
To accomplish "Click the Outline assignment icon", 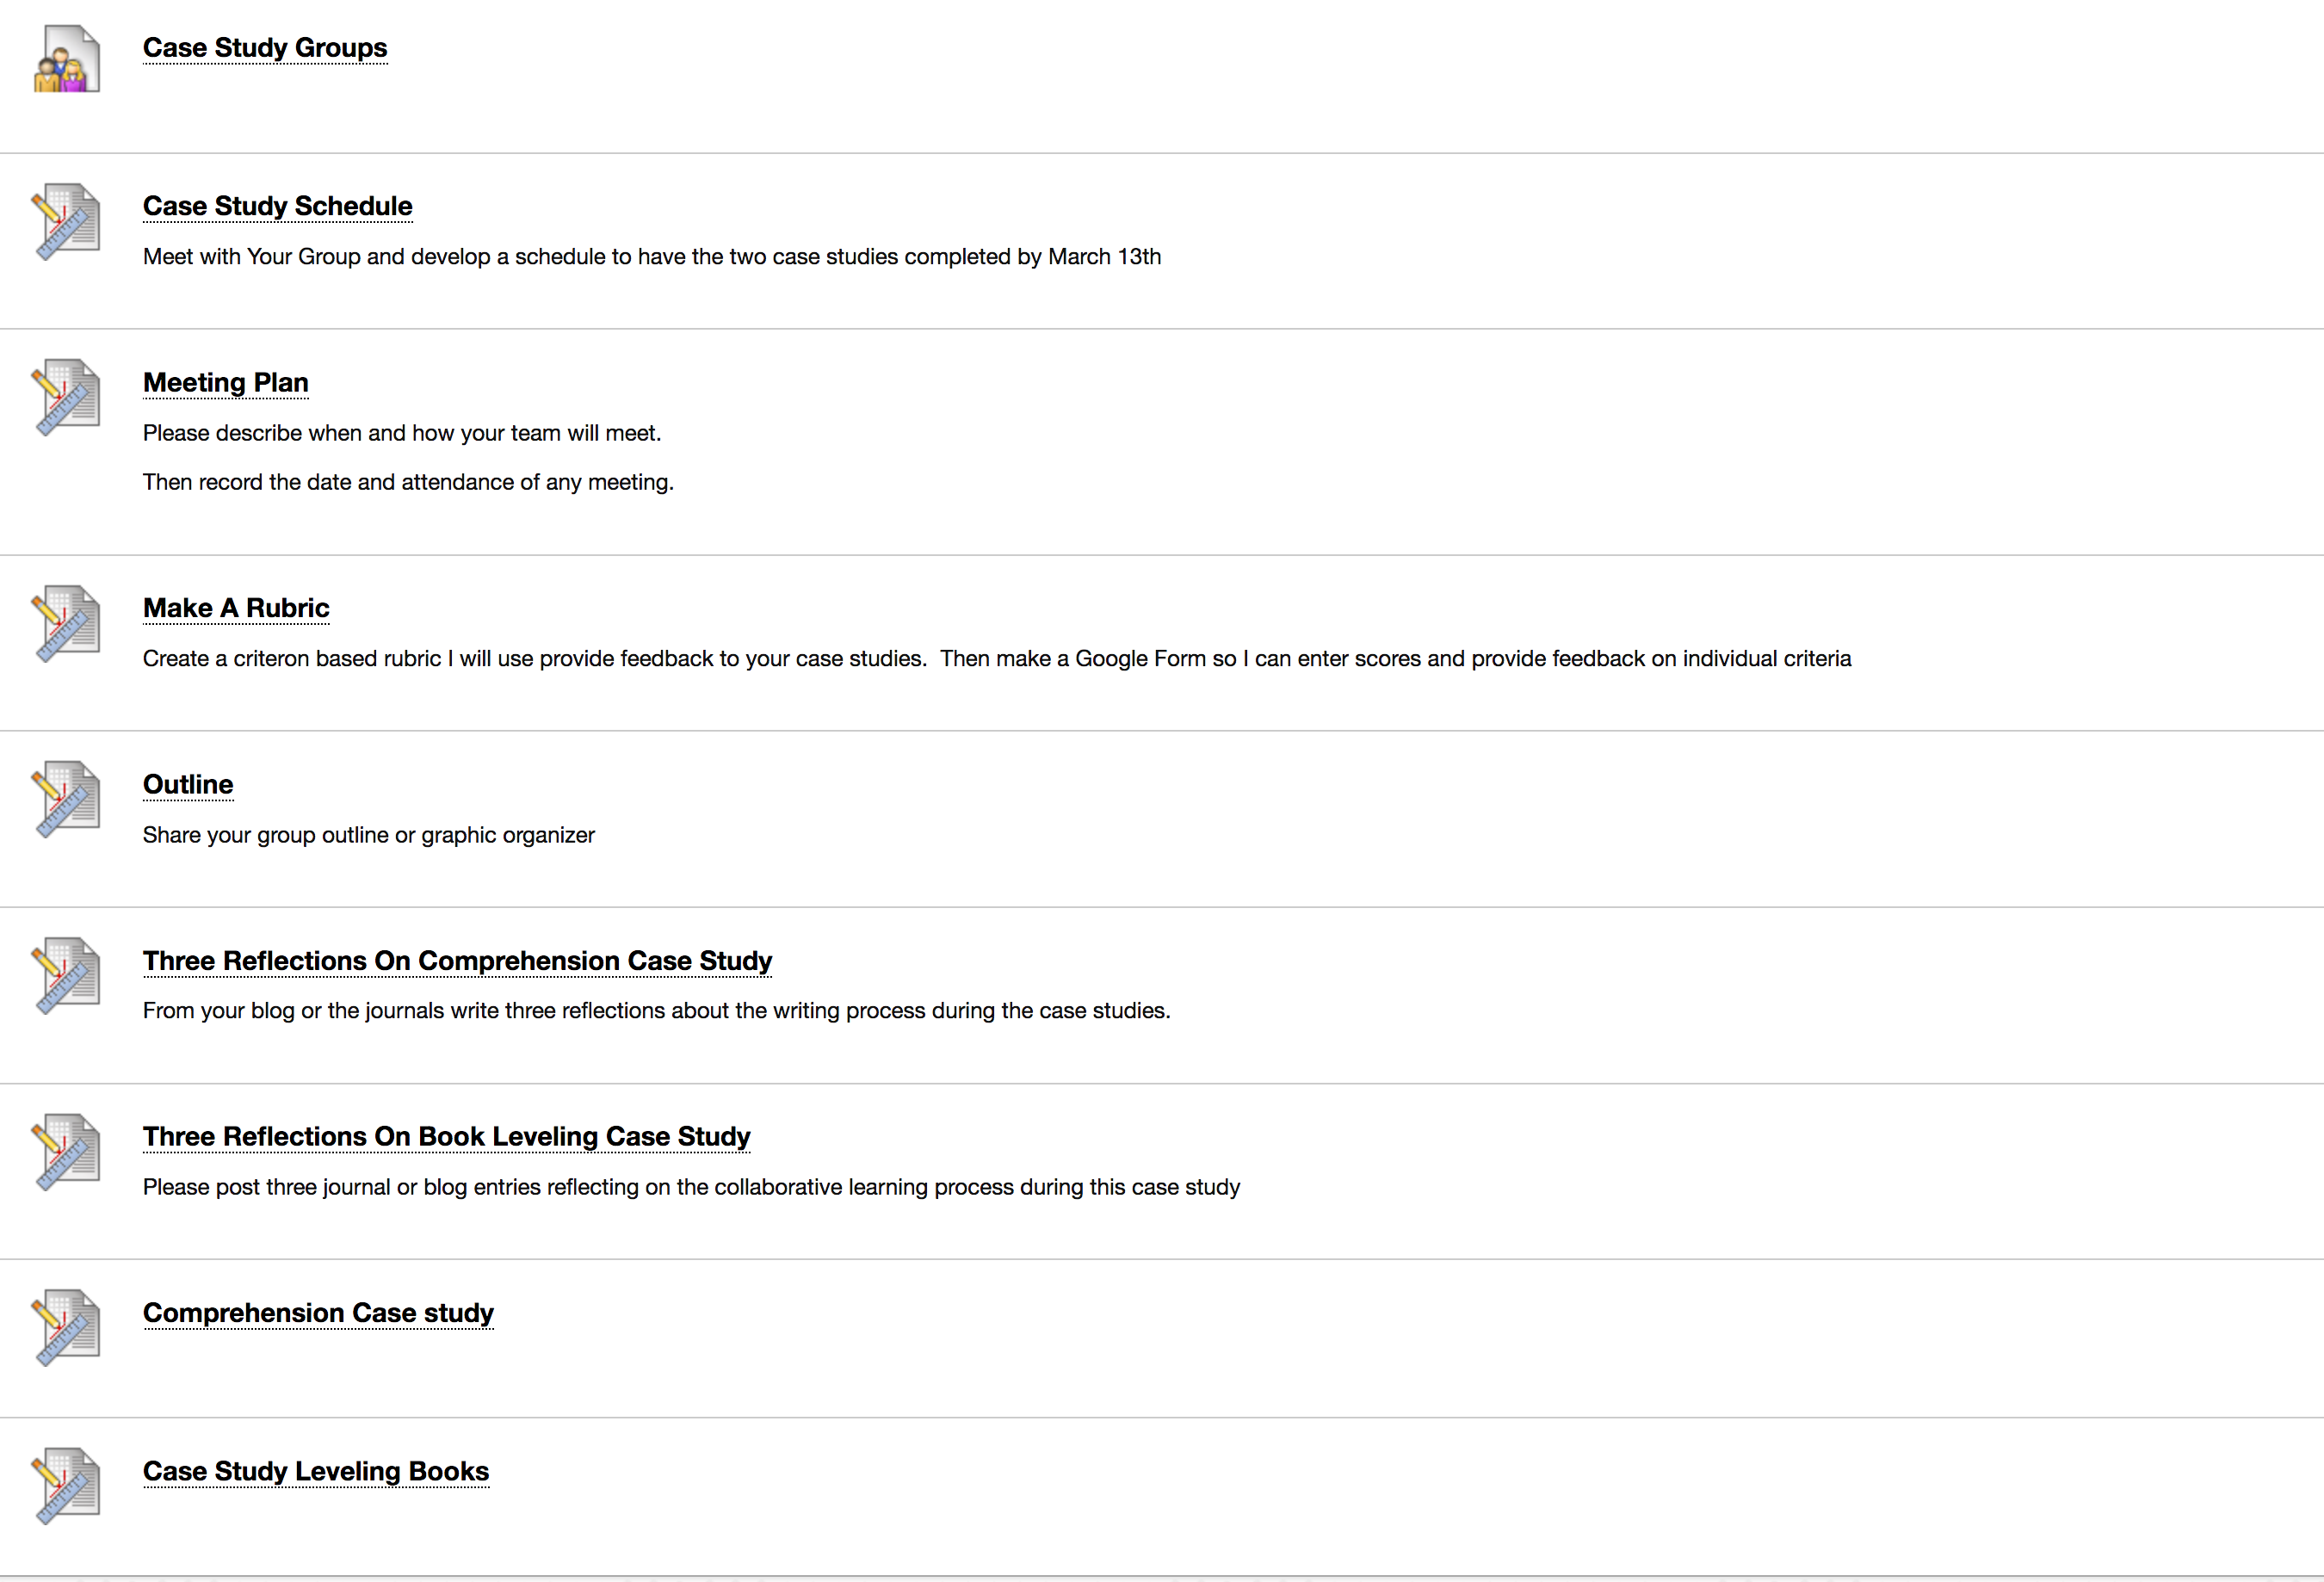I will pos(67,799).
